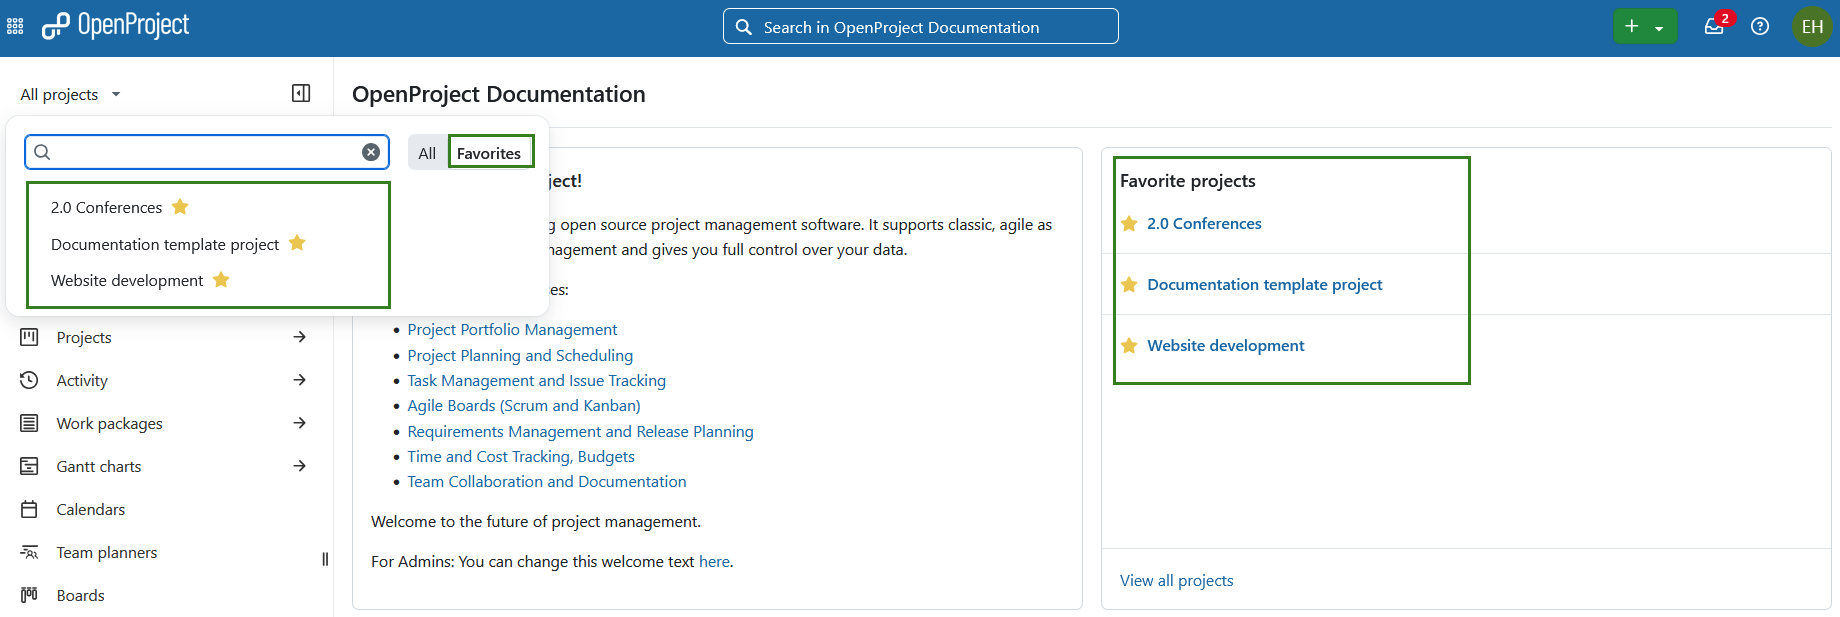The height and width of the screenshot is (617, 1840).
Task: Open the notifications inbox icon
Action: click(x=1714, y=27)
